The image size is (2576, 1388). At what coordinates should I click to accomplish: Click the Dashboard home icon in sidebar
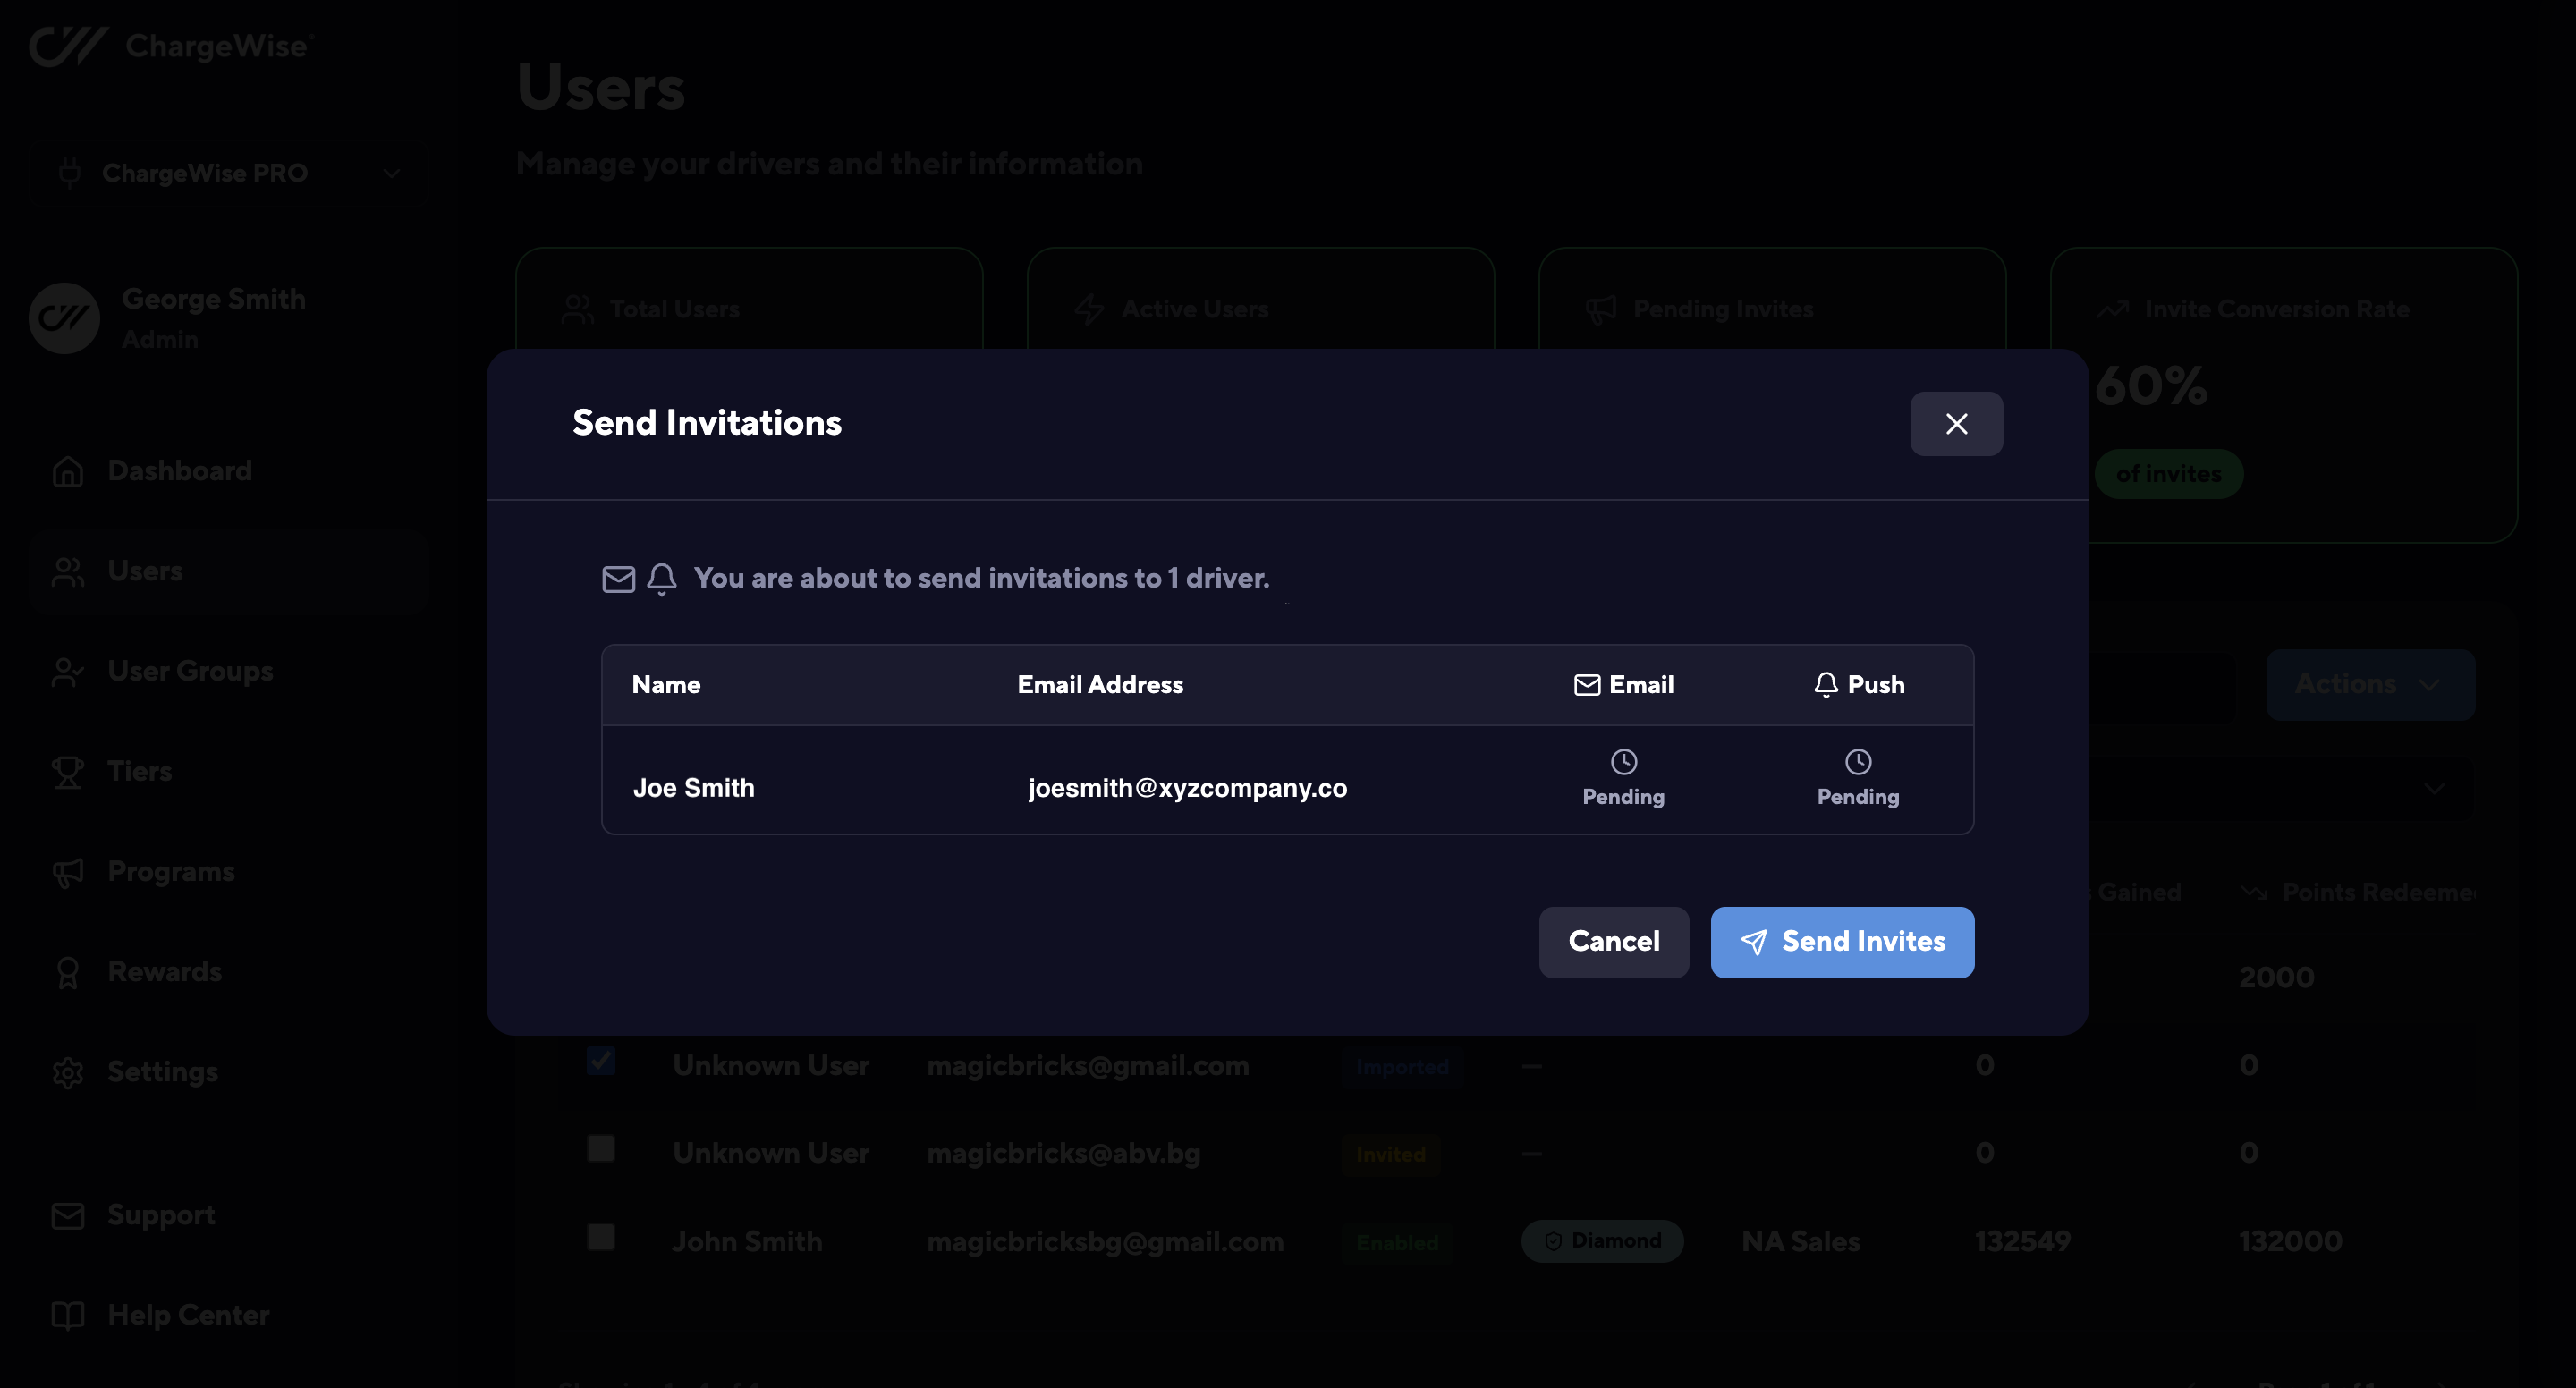point(68,471)
